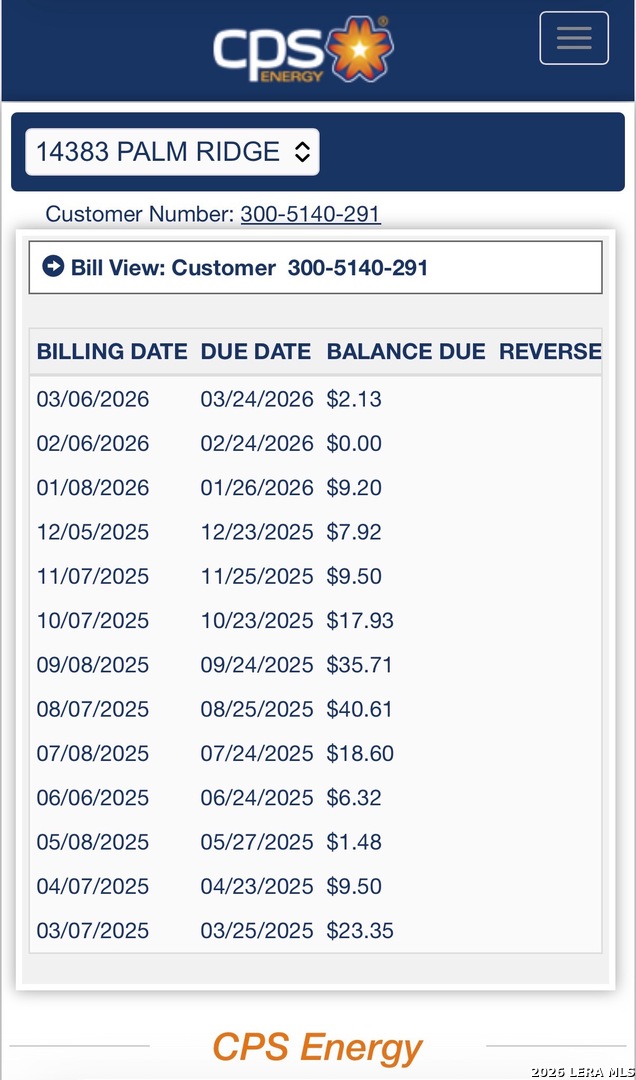Select the 03/06/2026 billing row
Image resolution: width=636 pixels, height=1080 pixels.
click(93, 399)
